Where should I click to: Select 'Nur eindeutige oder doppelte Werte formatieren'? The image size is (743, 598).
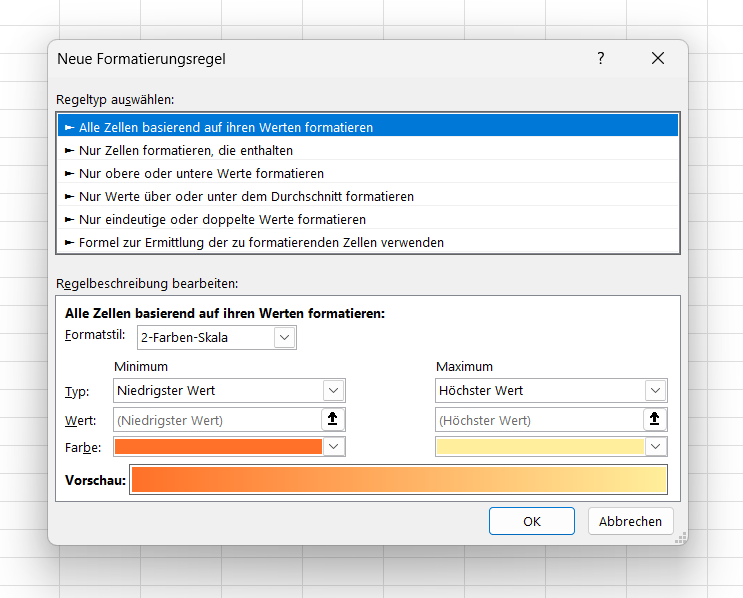pyautogui.click(x=222, y=219)
